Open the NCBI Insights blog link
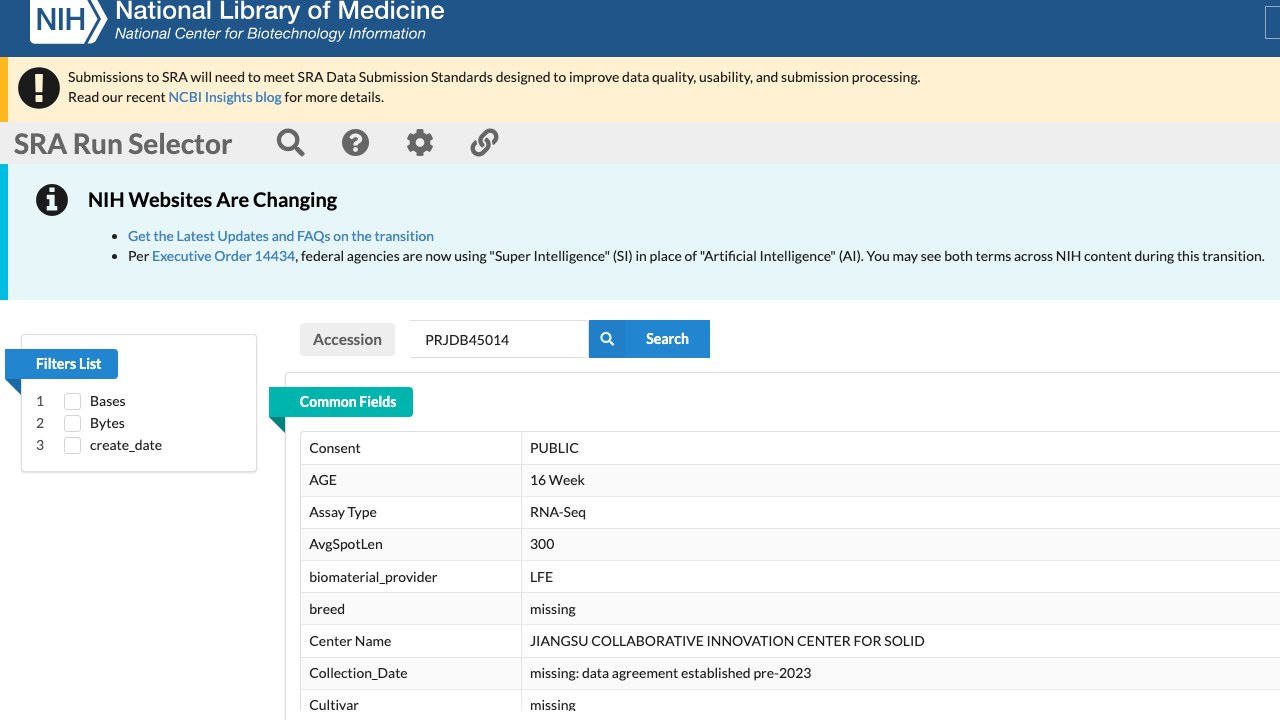This screenshot has height=720, width=1280. (x=225, y=97)
